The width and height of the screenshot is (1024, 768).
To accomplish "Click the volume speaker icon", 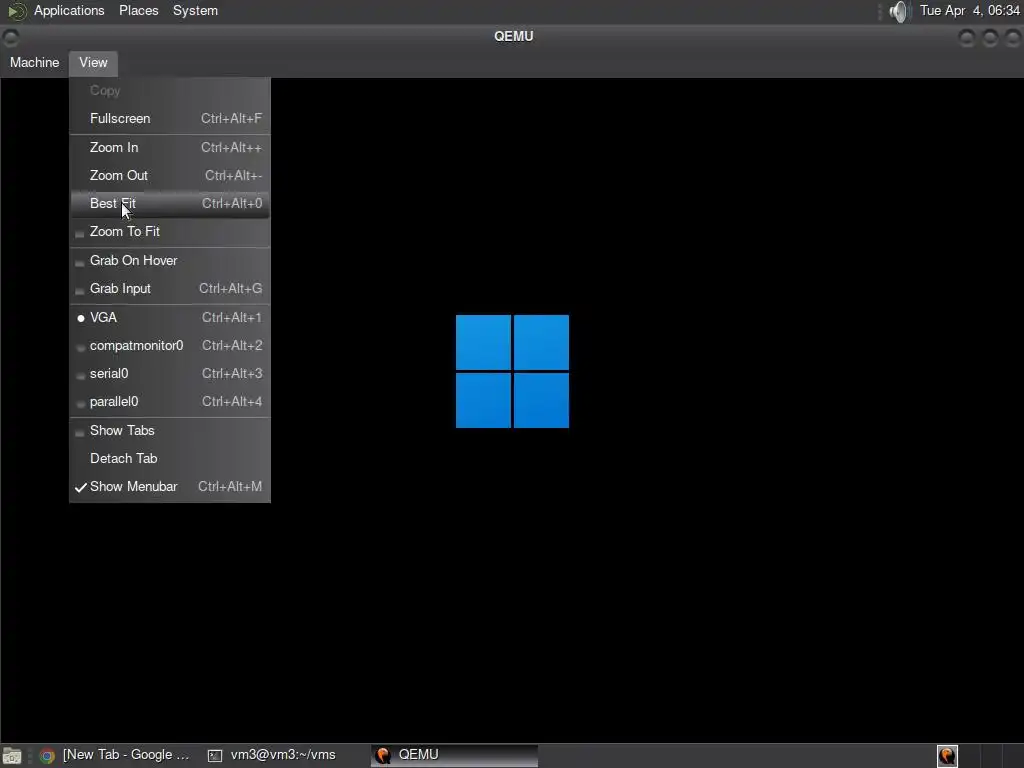I will point(899,11).
